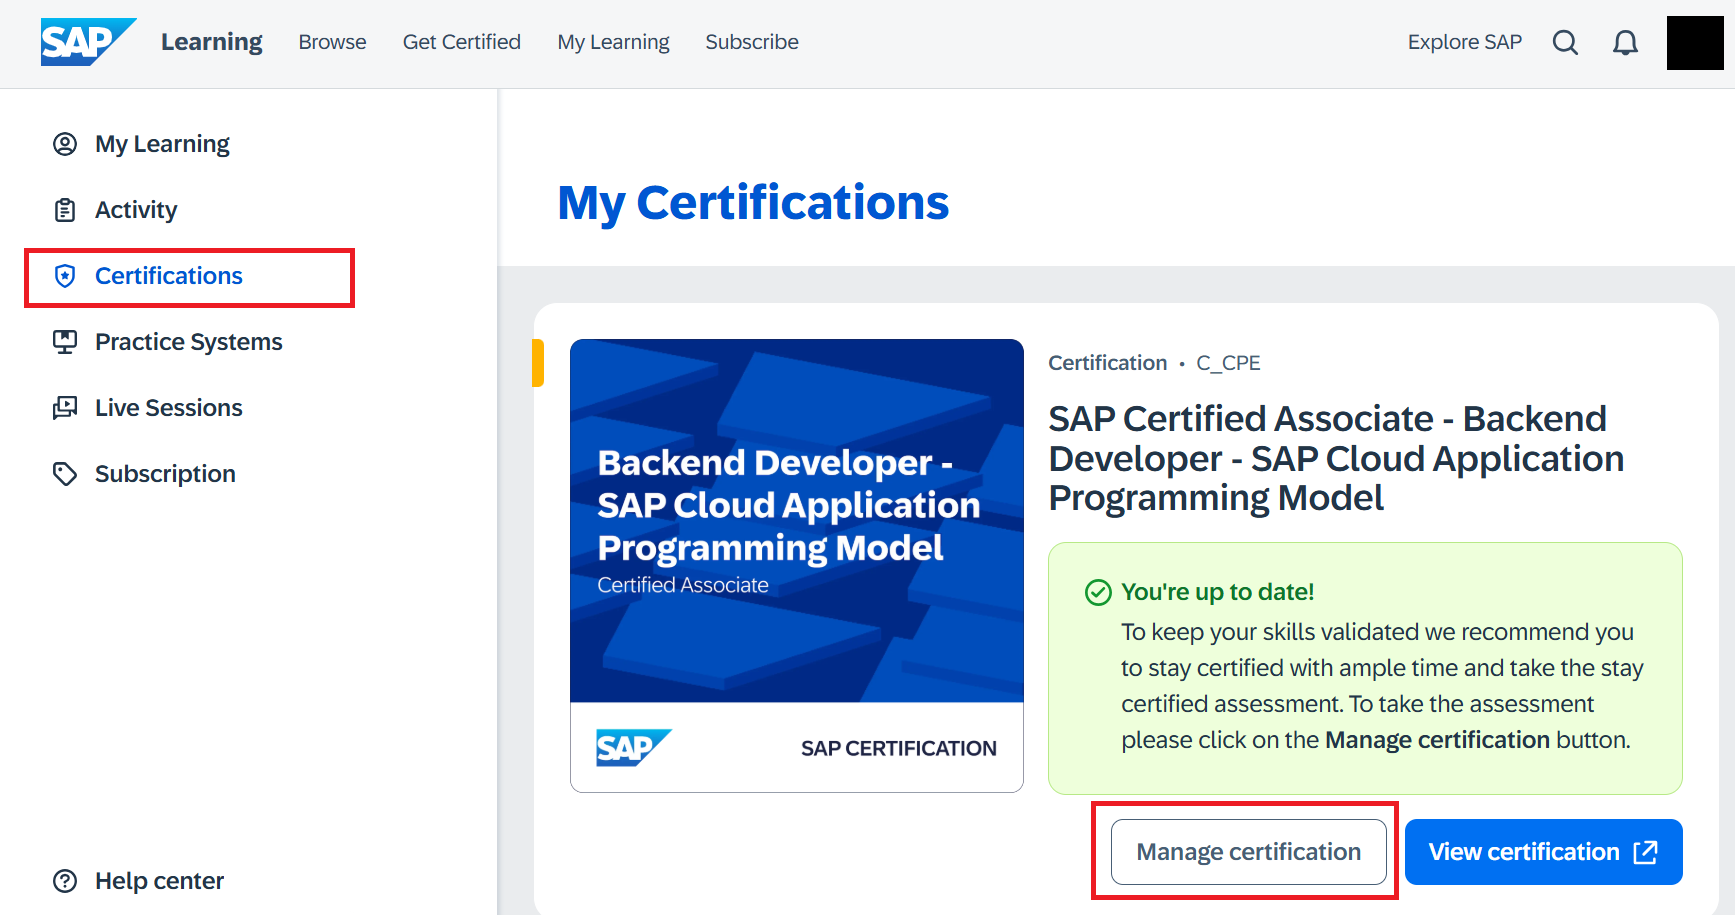
Task: Click the Subscription tag icon
Action: 65,473
